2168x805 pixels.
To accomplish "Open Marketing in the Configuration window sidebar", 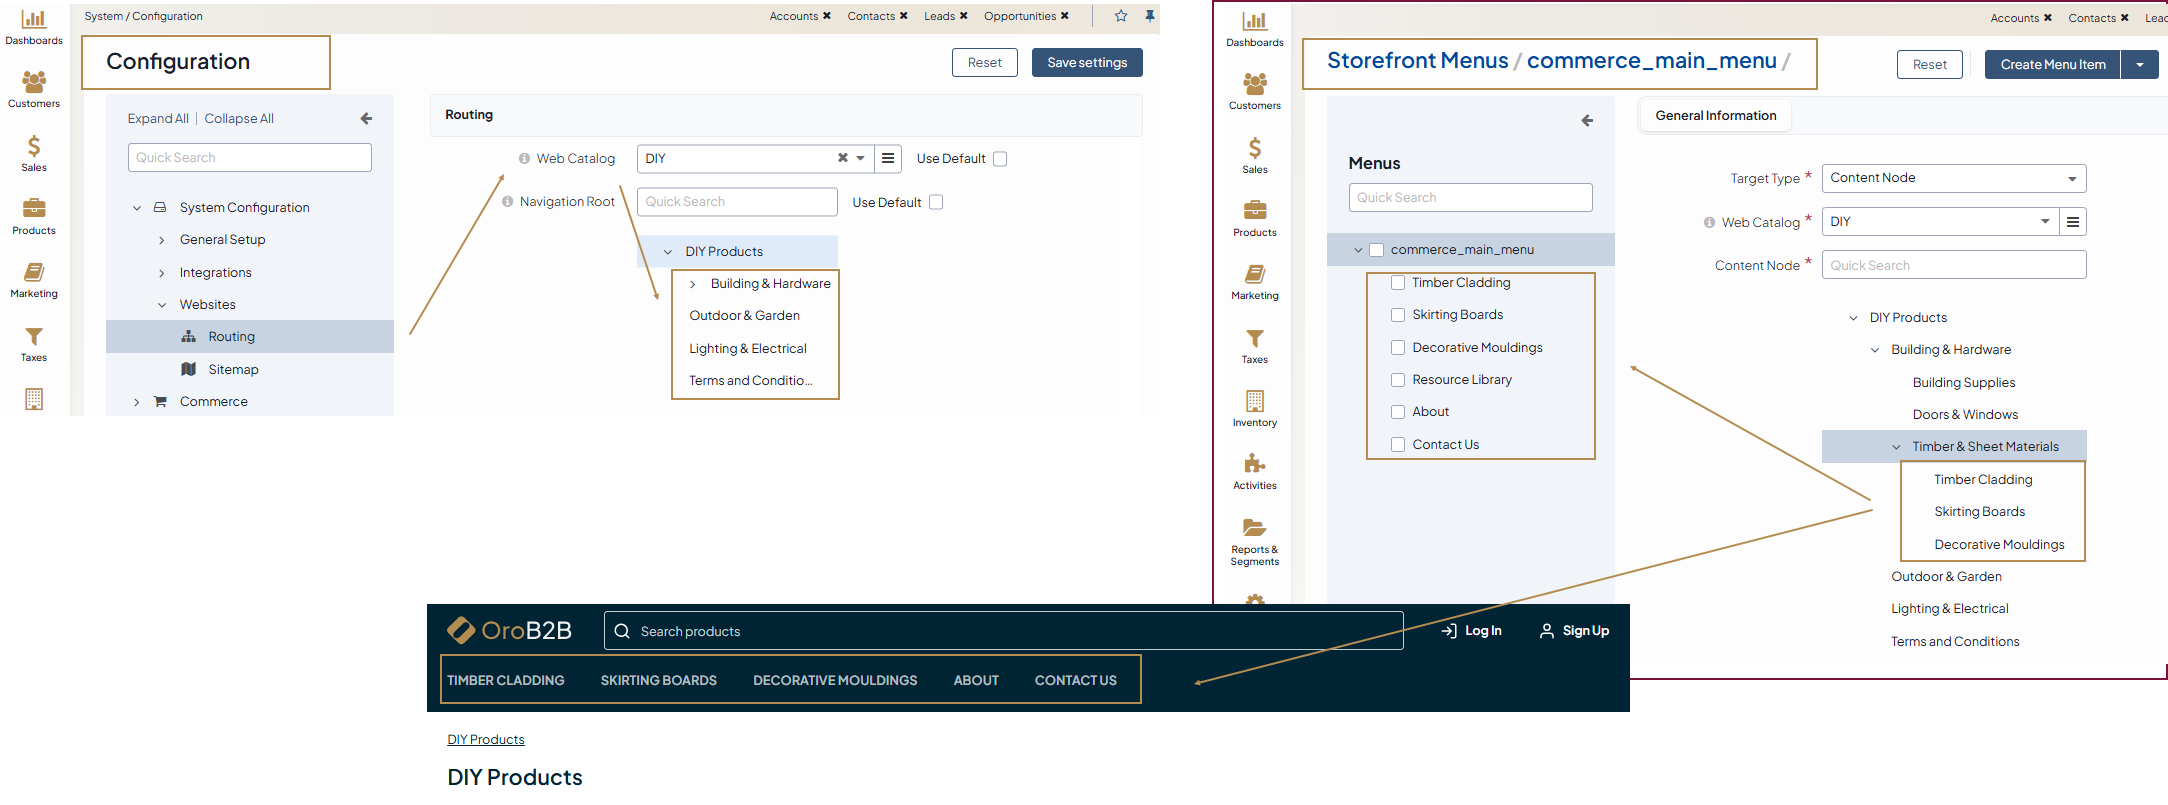I will click(x=34, y=280).
